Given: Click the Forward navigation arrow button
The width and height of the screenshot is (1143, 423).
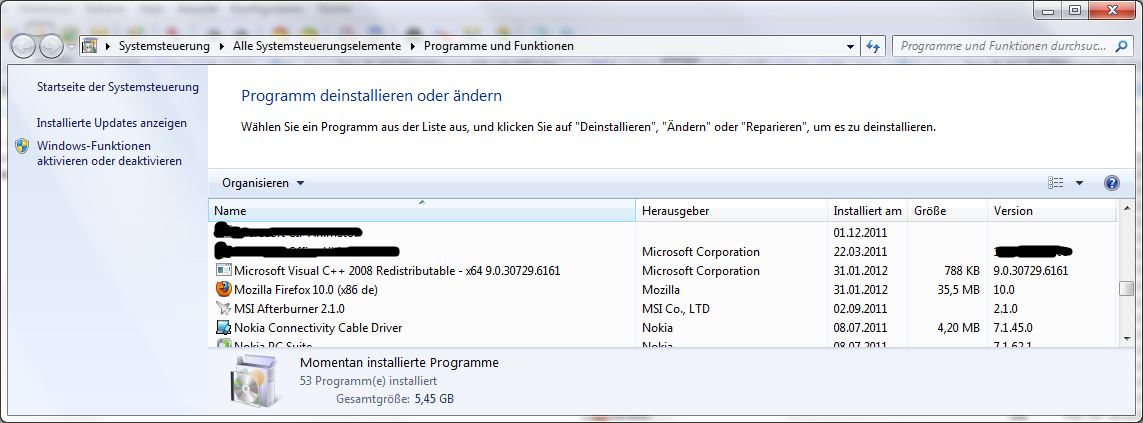Looking at the screenshot, I should coord(51,47).
